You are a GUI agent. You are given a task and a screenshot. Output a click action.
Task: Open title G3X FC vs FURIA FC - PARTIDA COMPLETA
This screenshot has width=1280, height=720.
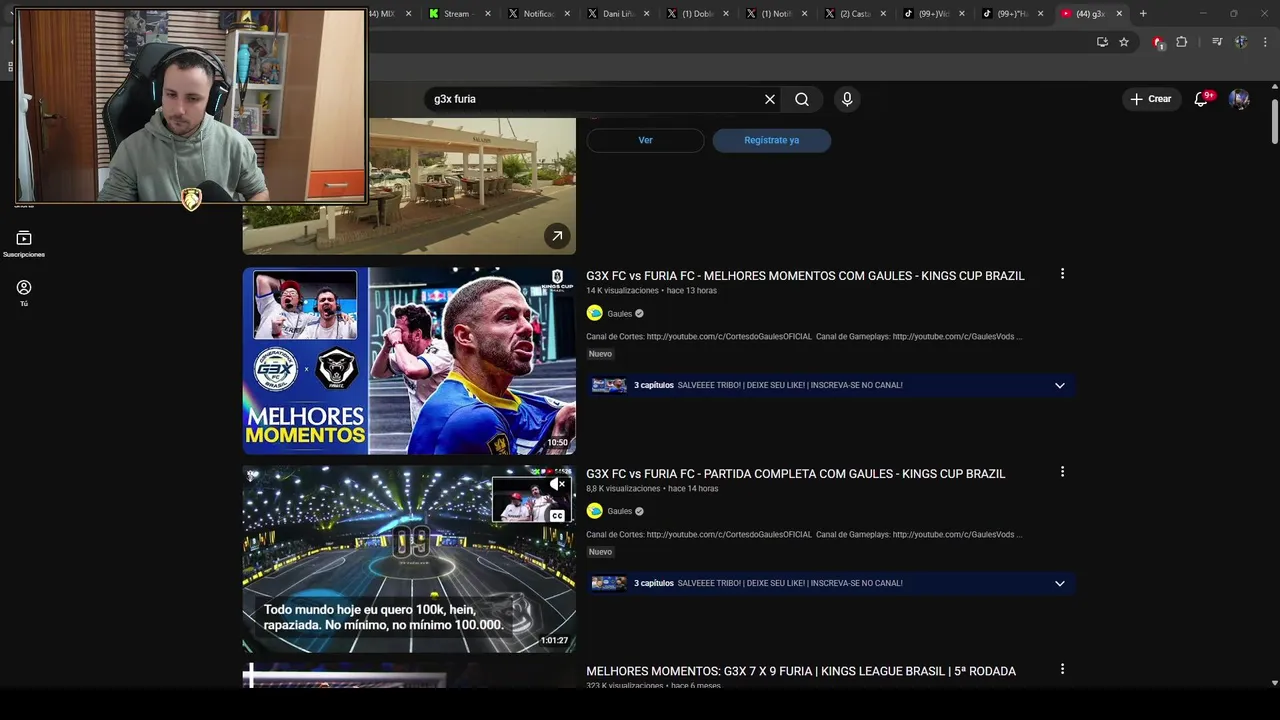(795, 474)
